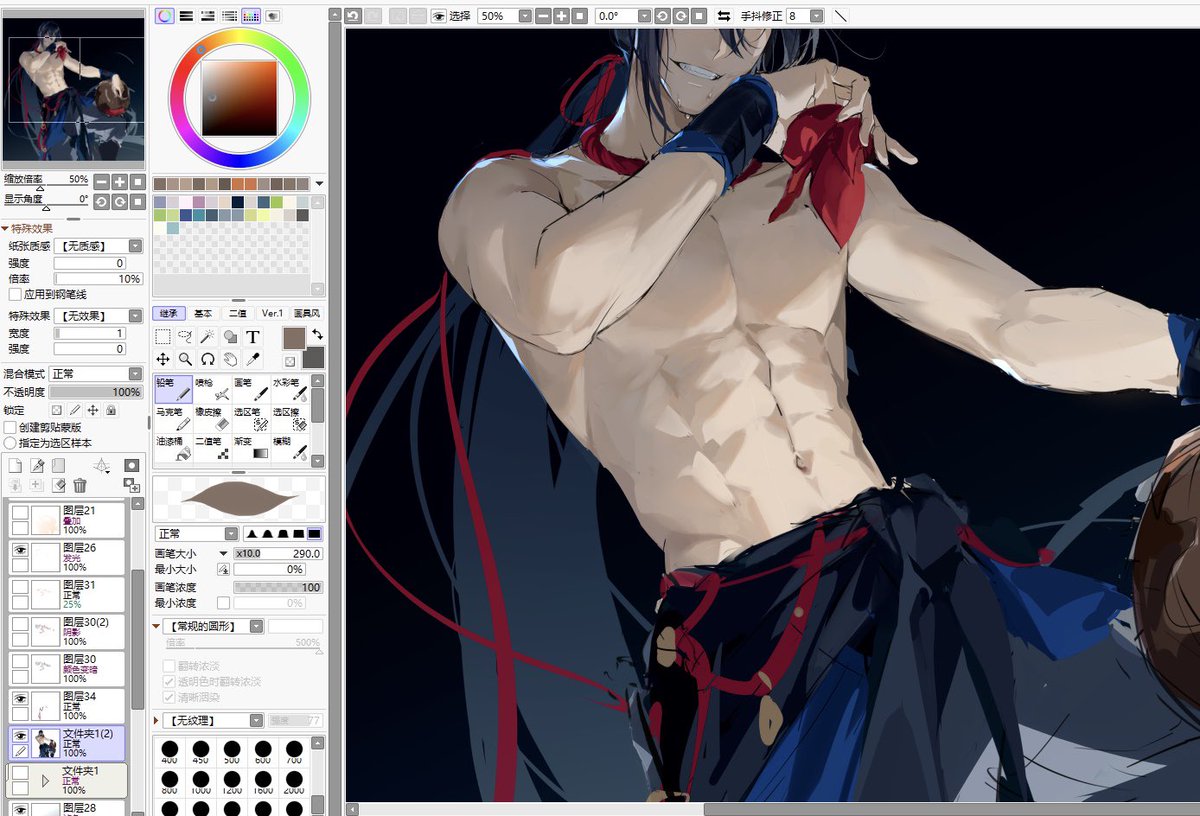This screenshot has width=1200, height=816.
Task: Hide layer 图层26
Action: [19, 550]
